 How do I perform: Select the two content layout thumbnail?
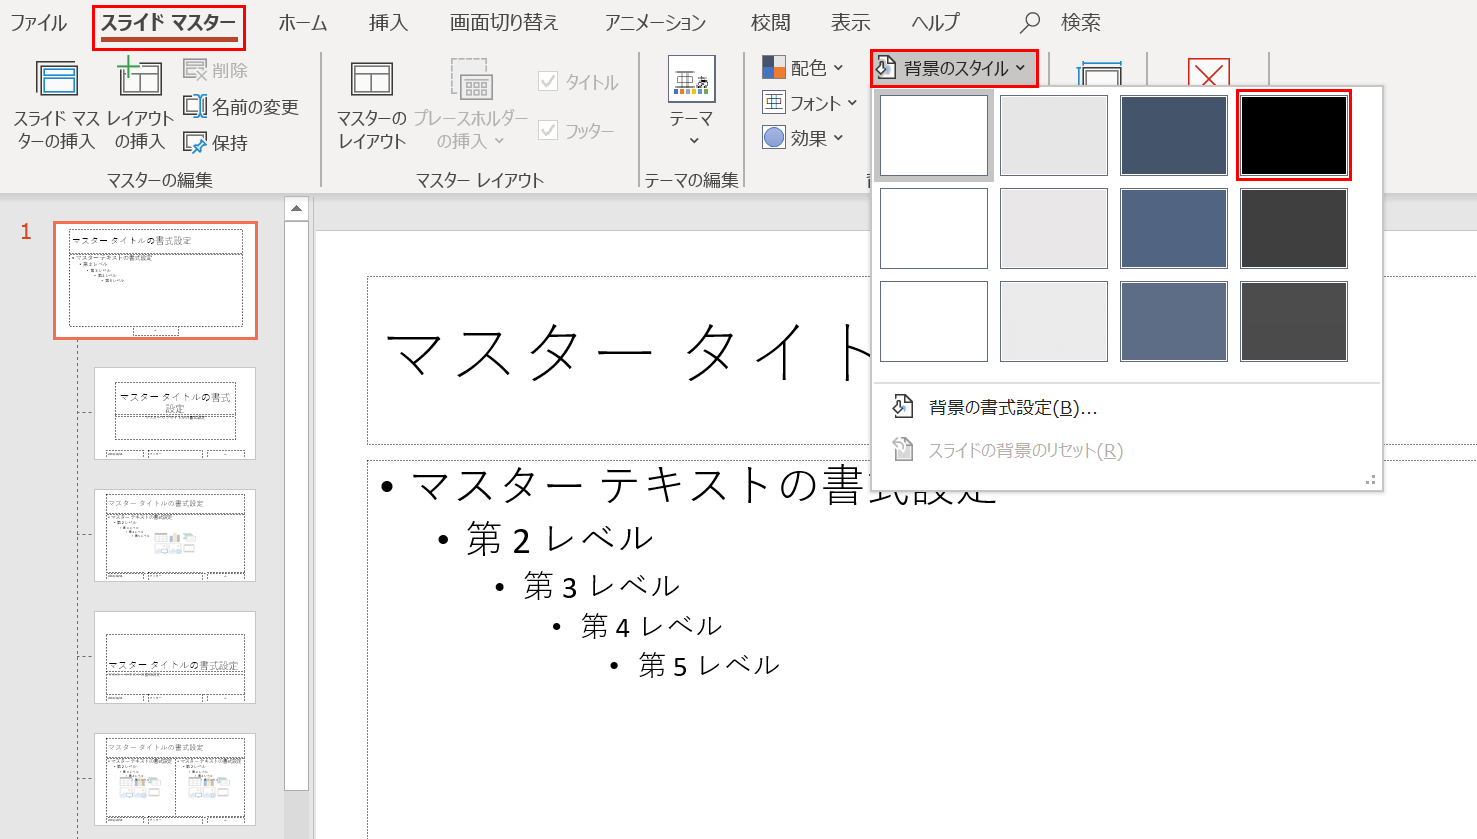point(175,779)
